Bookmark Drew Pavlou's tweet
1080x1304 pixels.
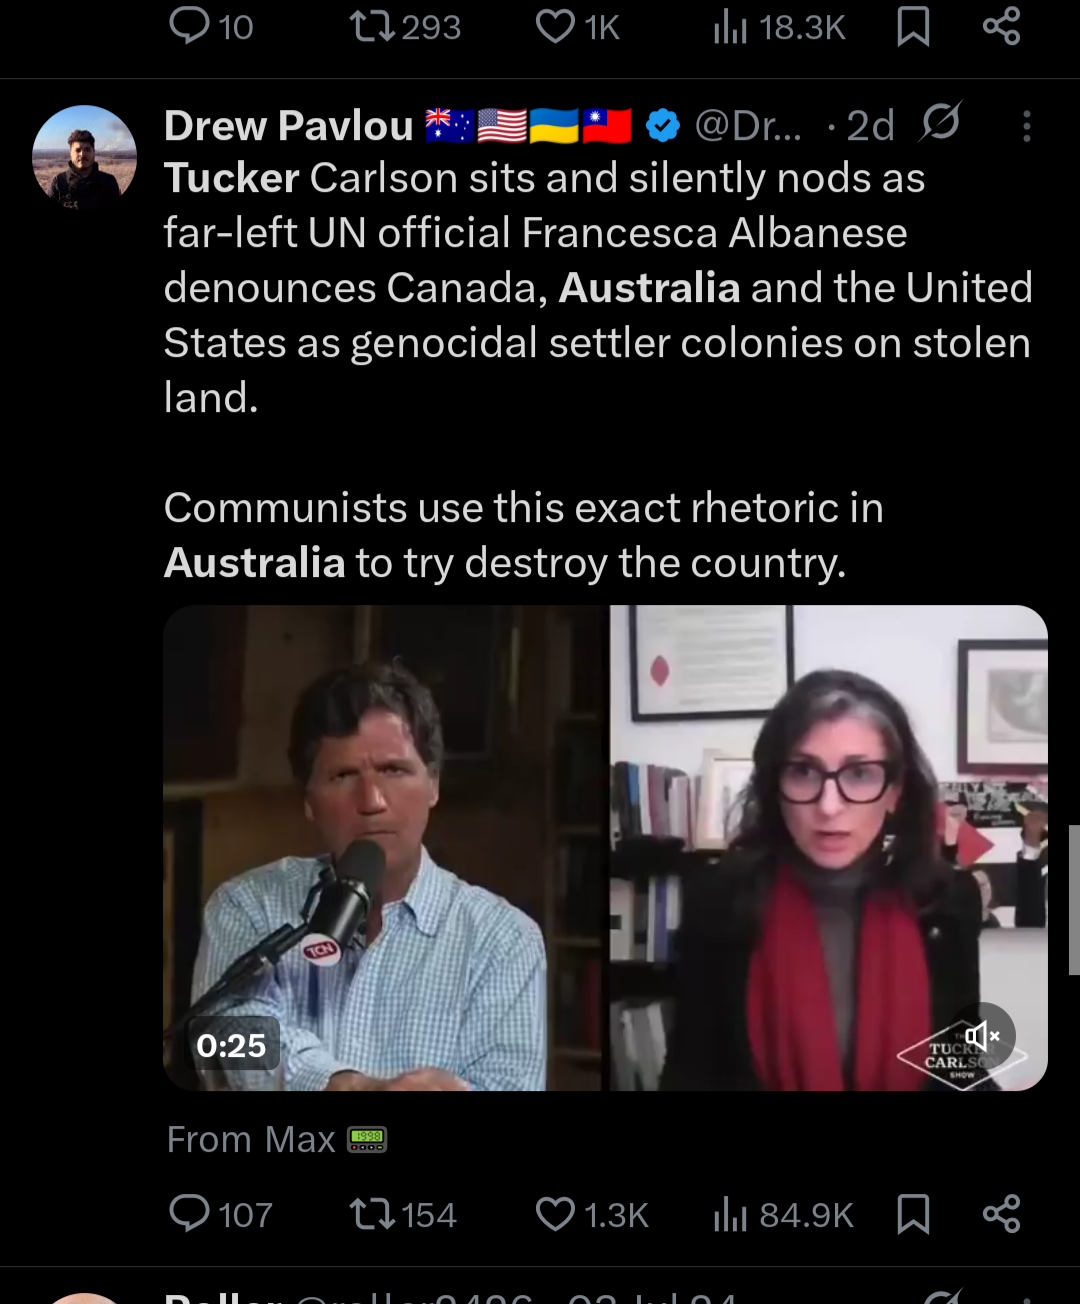(x=913, y=1214)
